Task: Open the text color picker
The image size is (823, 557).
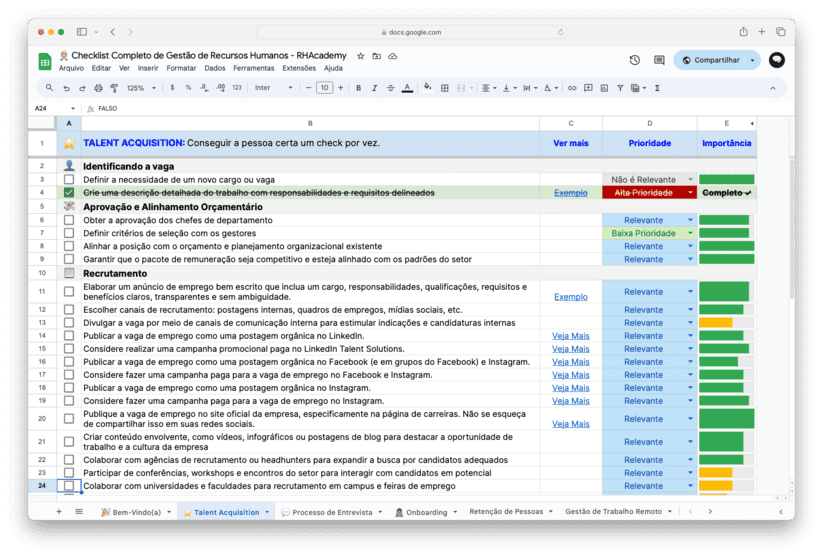Action: (x=407, y=88)
